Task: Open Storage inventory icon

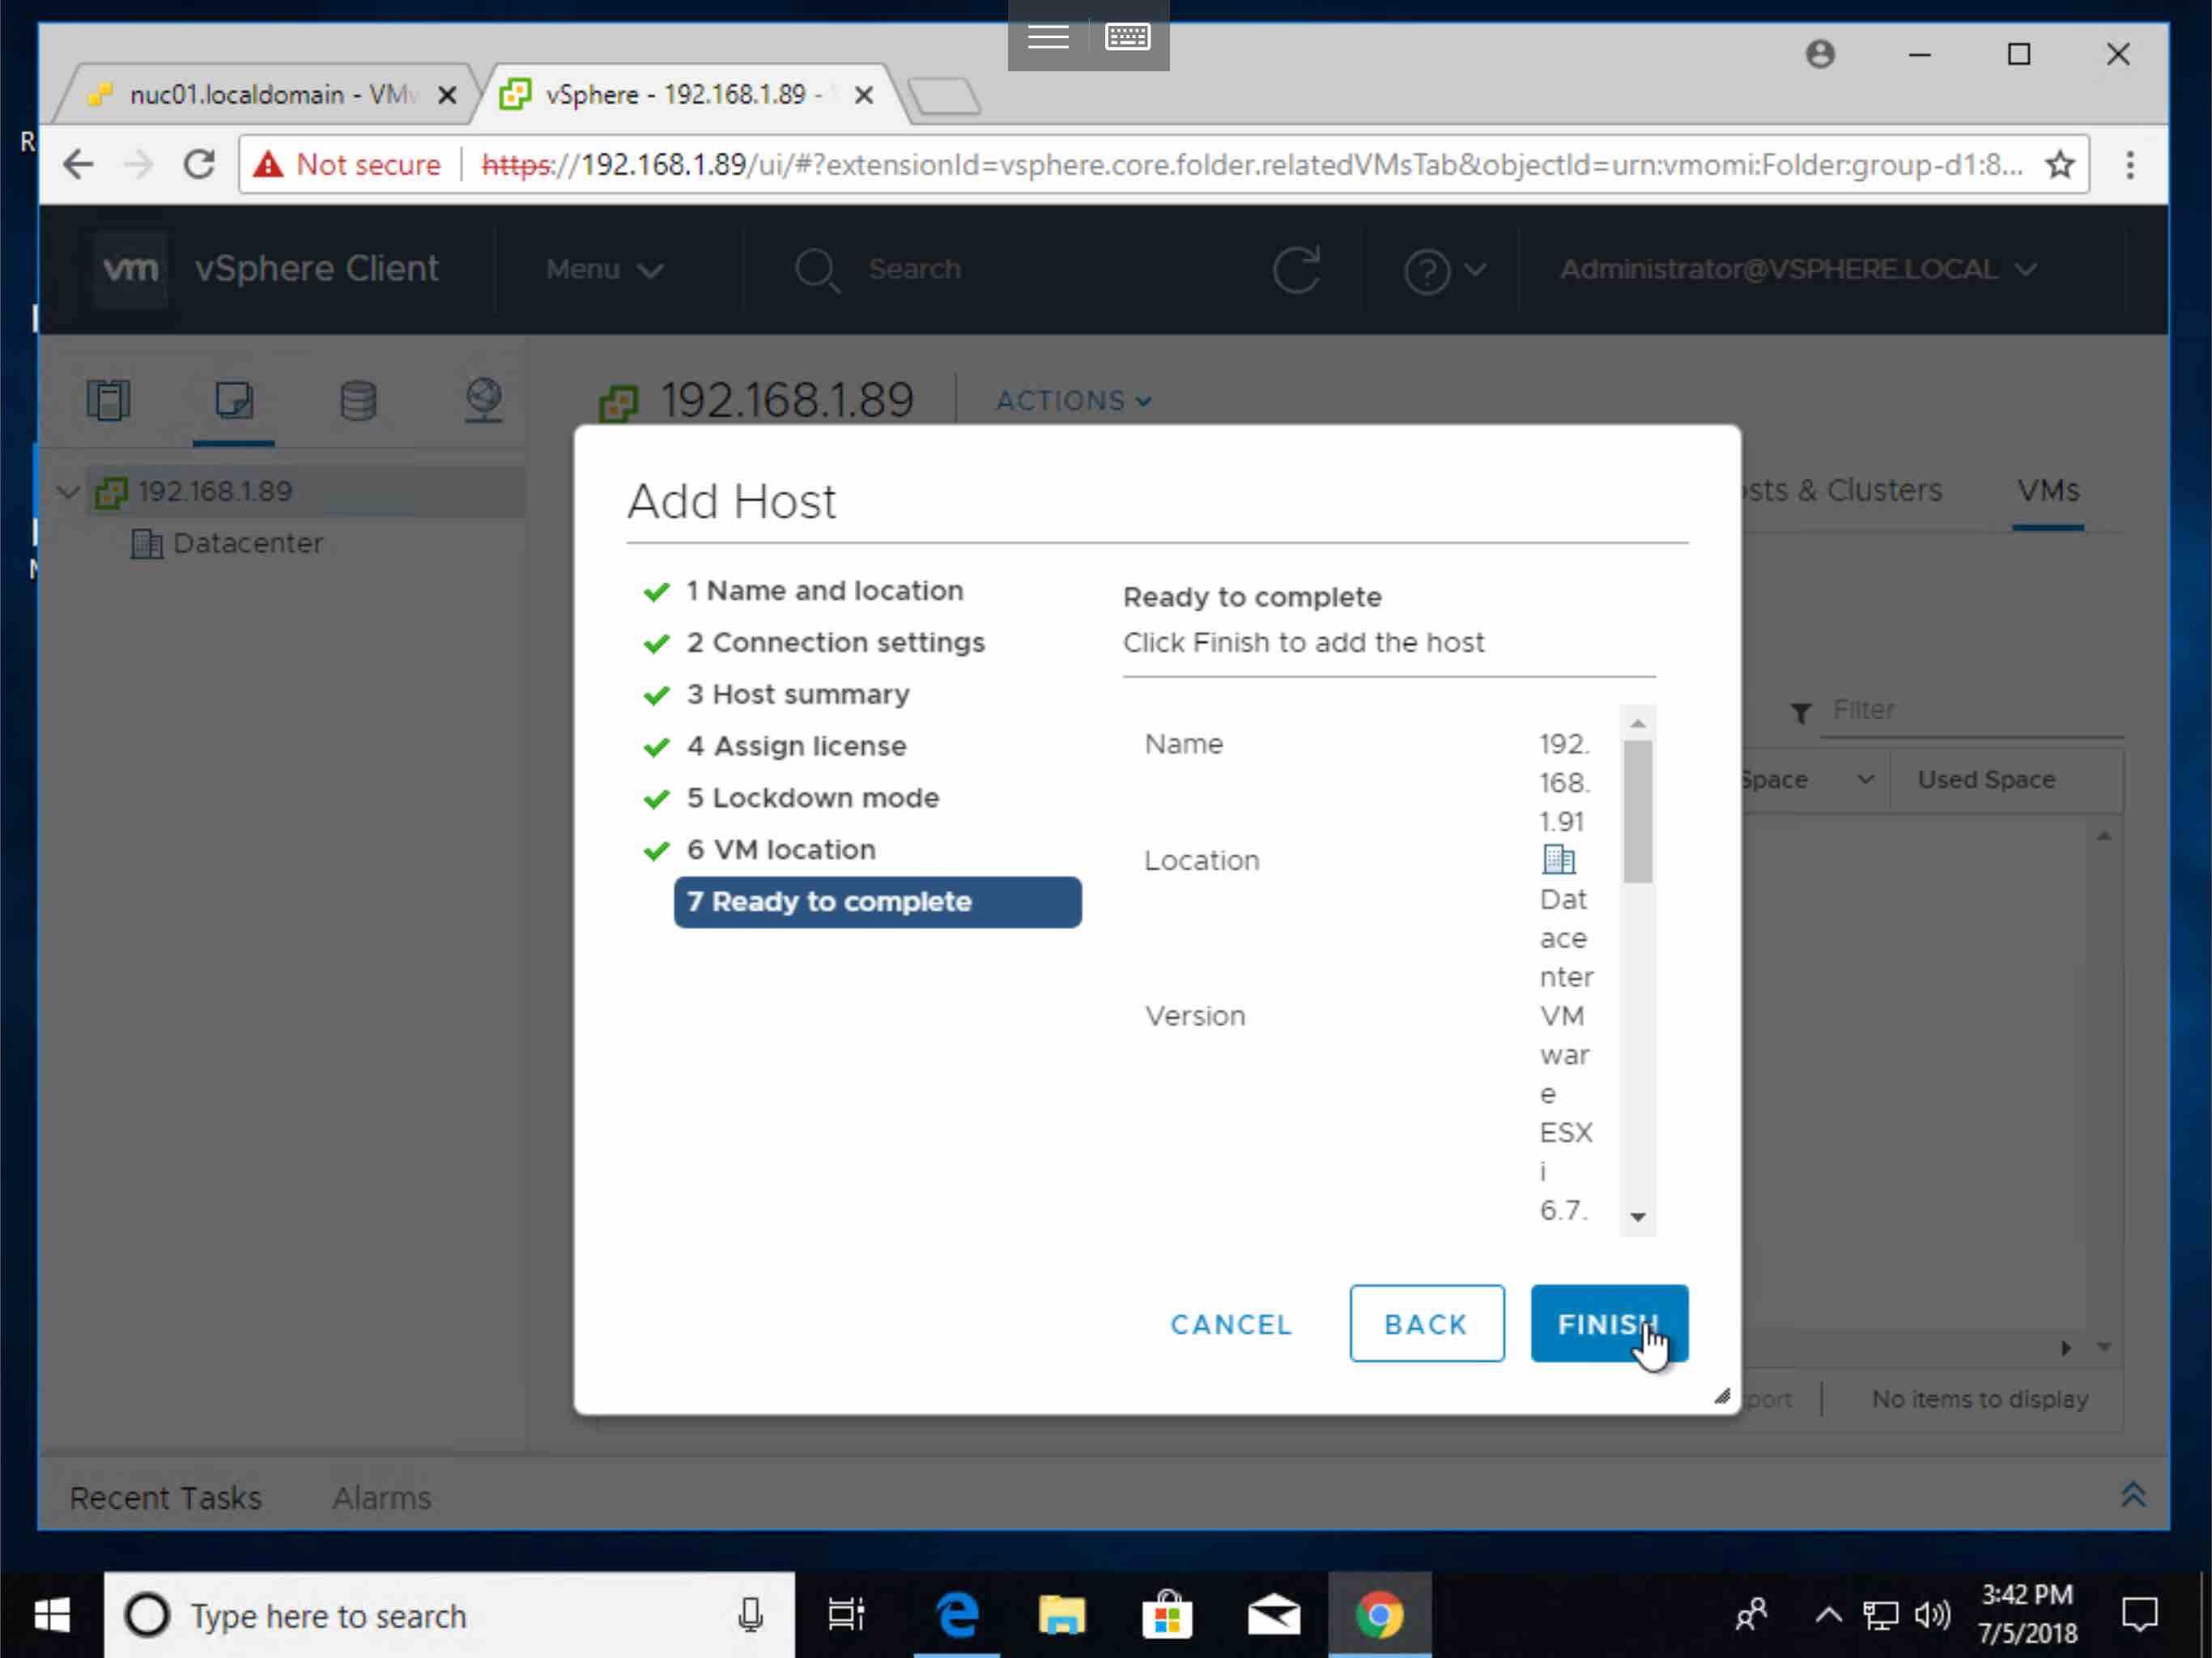Action: (358, 400)
